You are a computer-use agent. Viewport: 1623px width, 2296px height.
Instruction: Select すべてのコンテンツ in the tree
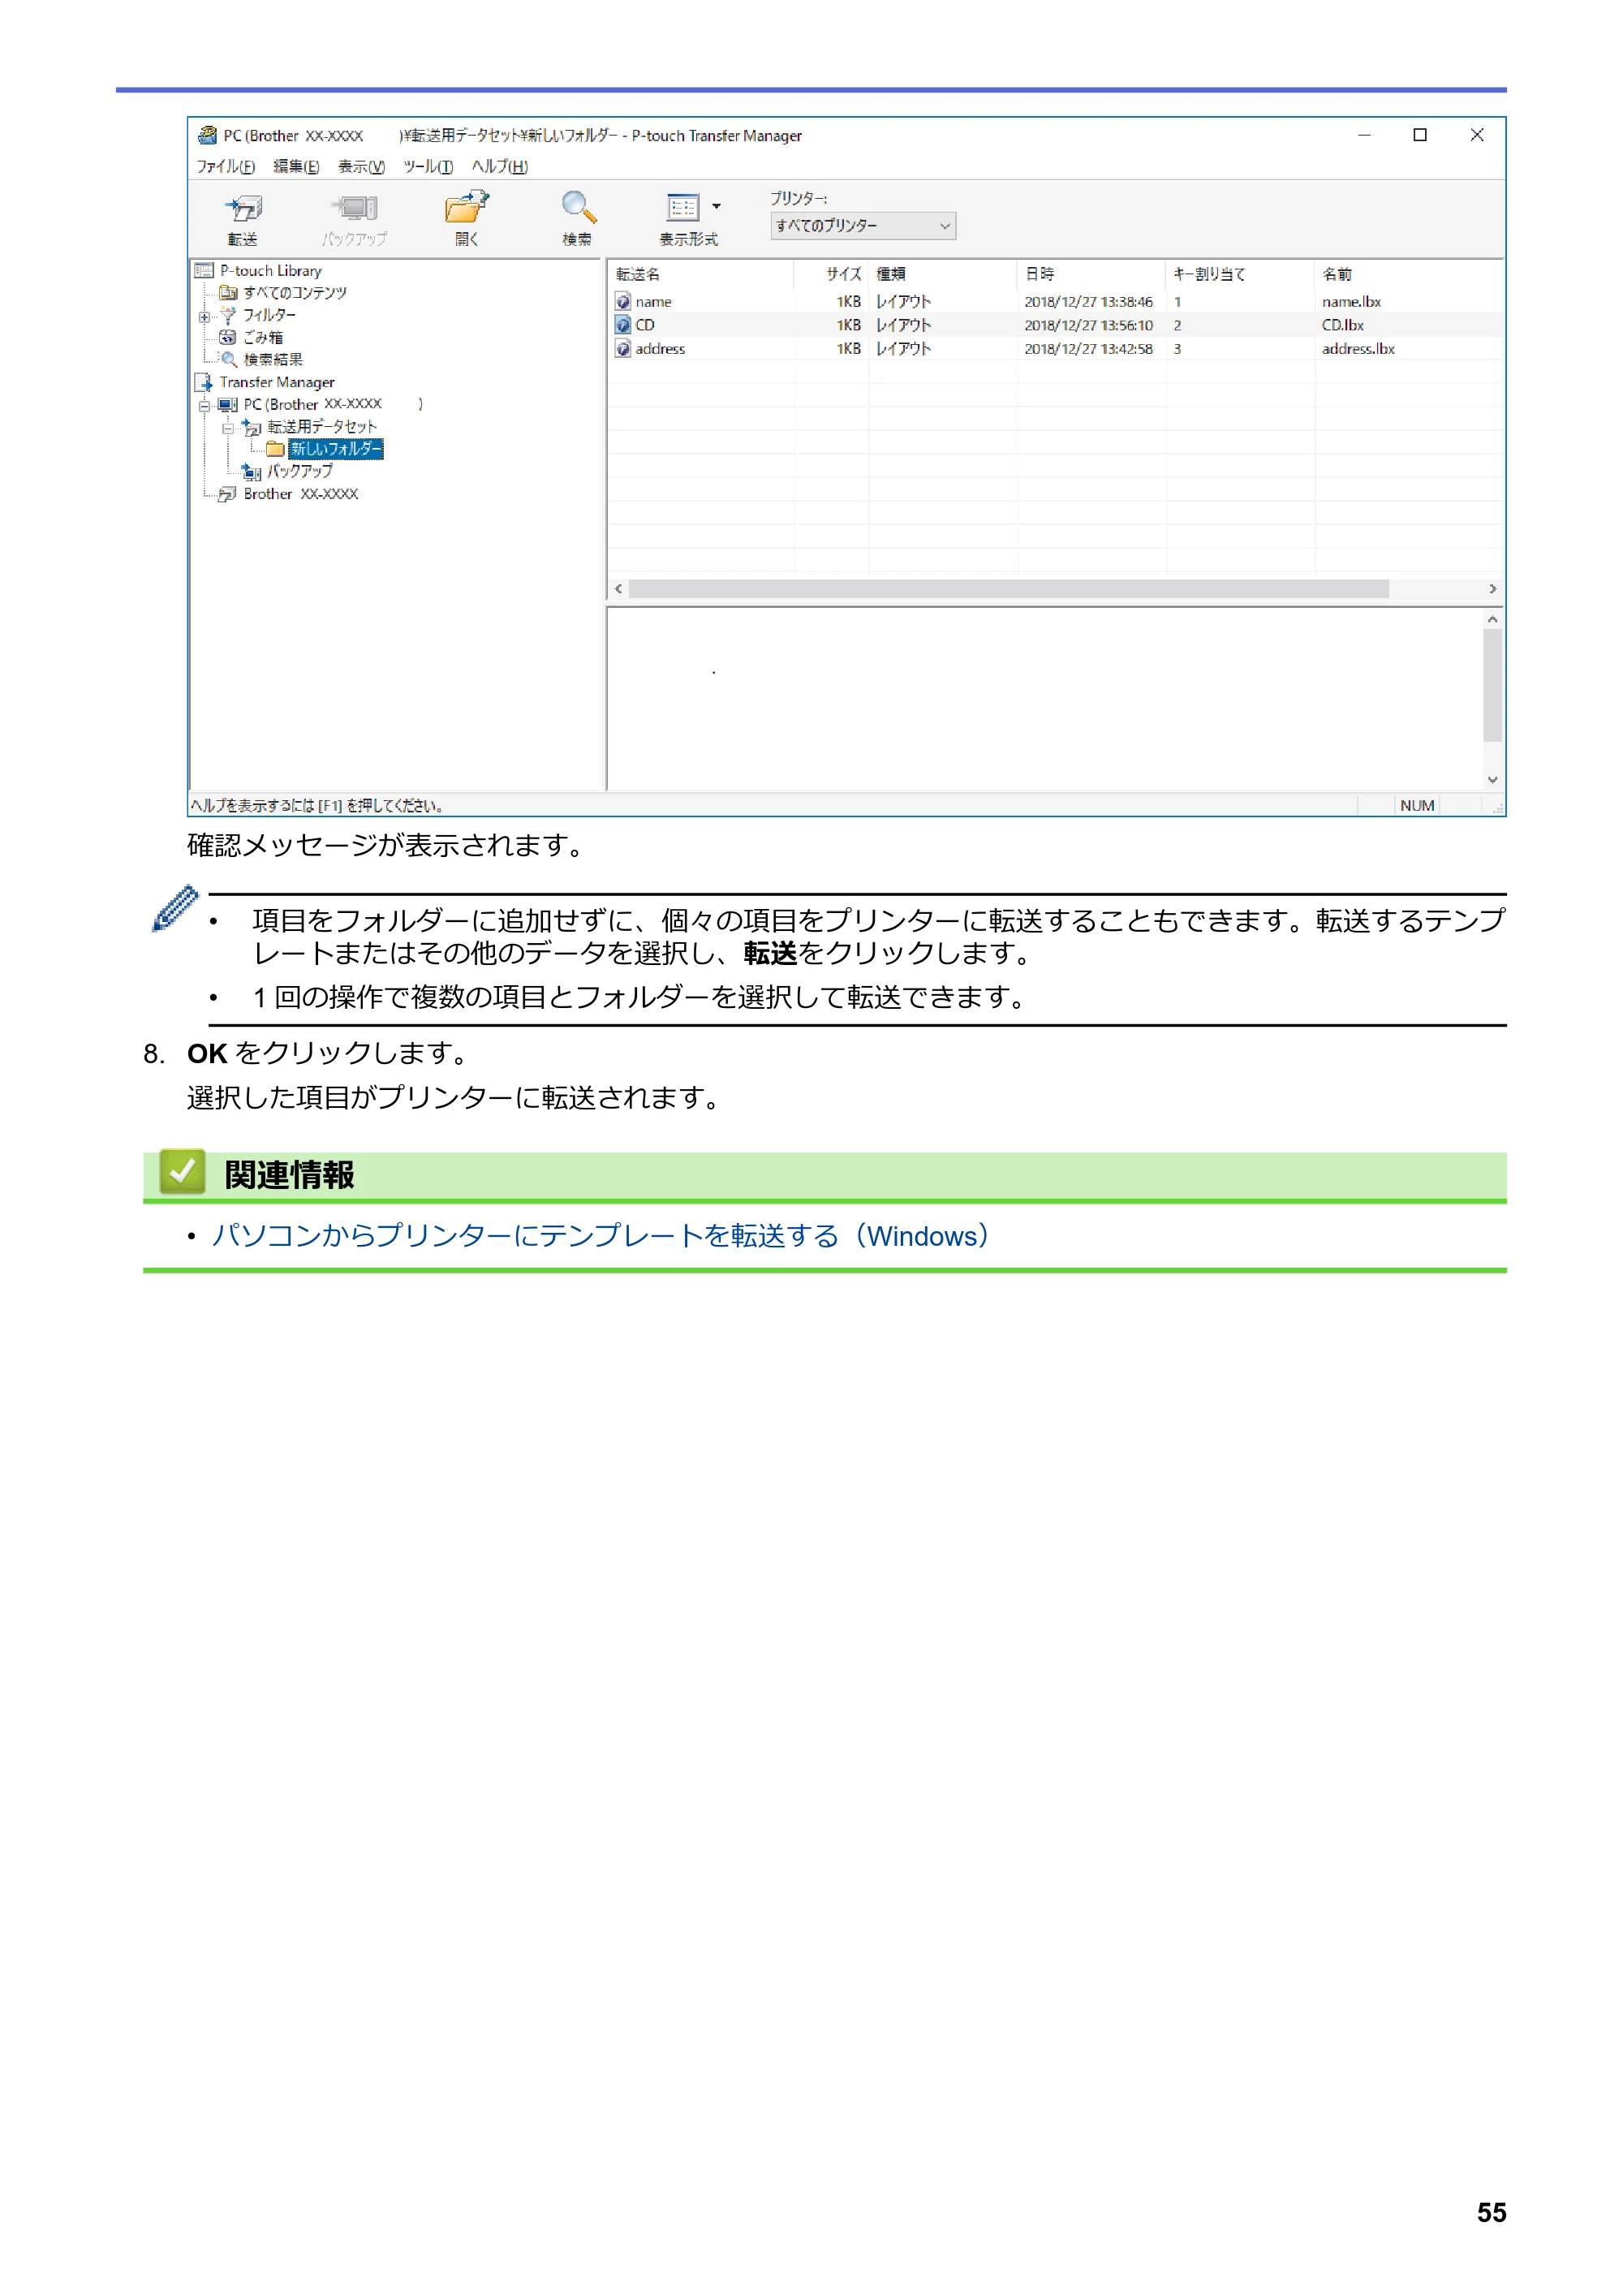tap(295, 293)
